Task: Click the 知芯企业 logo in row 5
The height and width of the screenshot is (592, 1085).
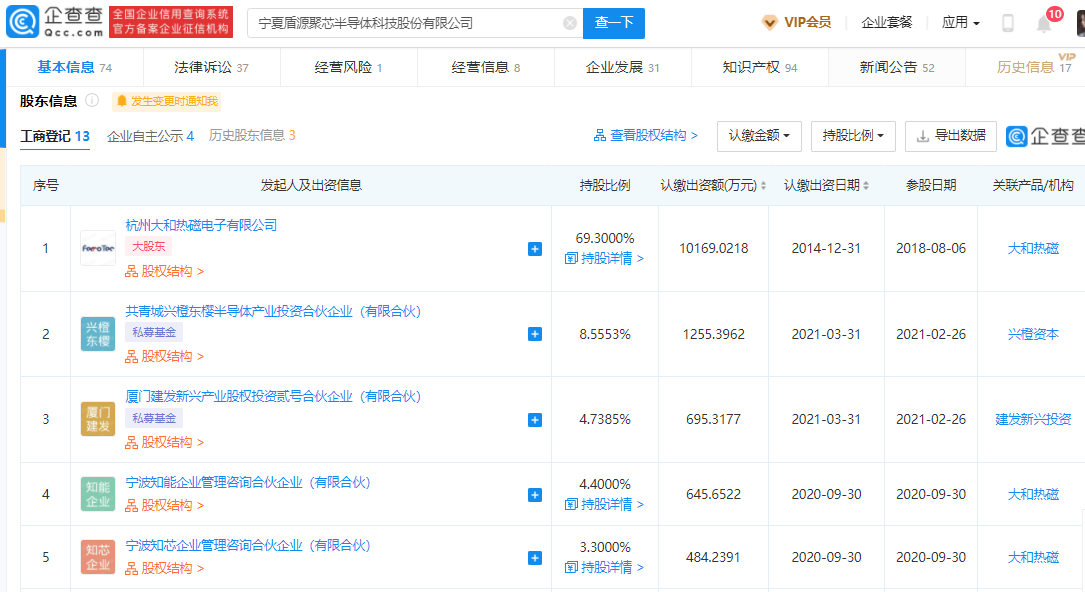Action: pyautogui.click(x=98, y=557)
